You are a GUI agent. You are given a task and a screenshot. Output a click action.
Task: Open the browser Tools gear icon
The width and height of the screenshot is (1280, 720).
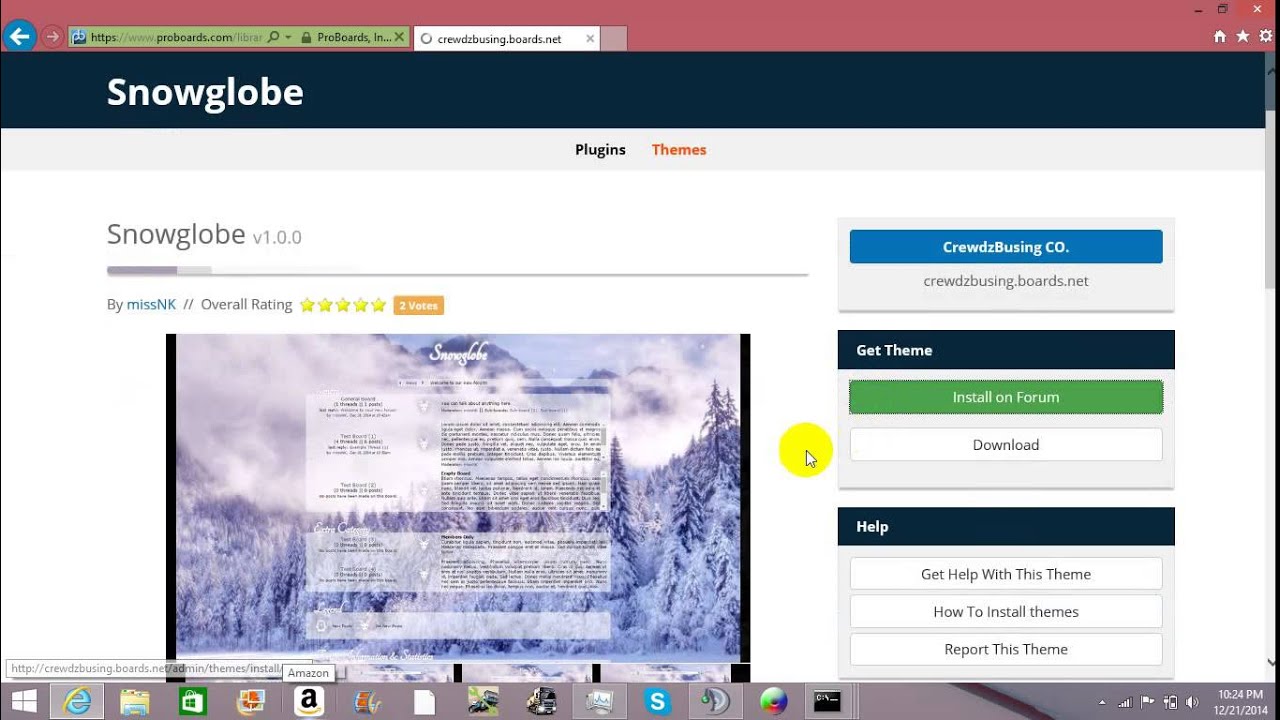pyautogui.click(x=1266, y=36)
